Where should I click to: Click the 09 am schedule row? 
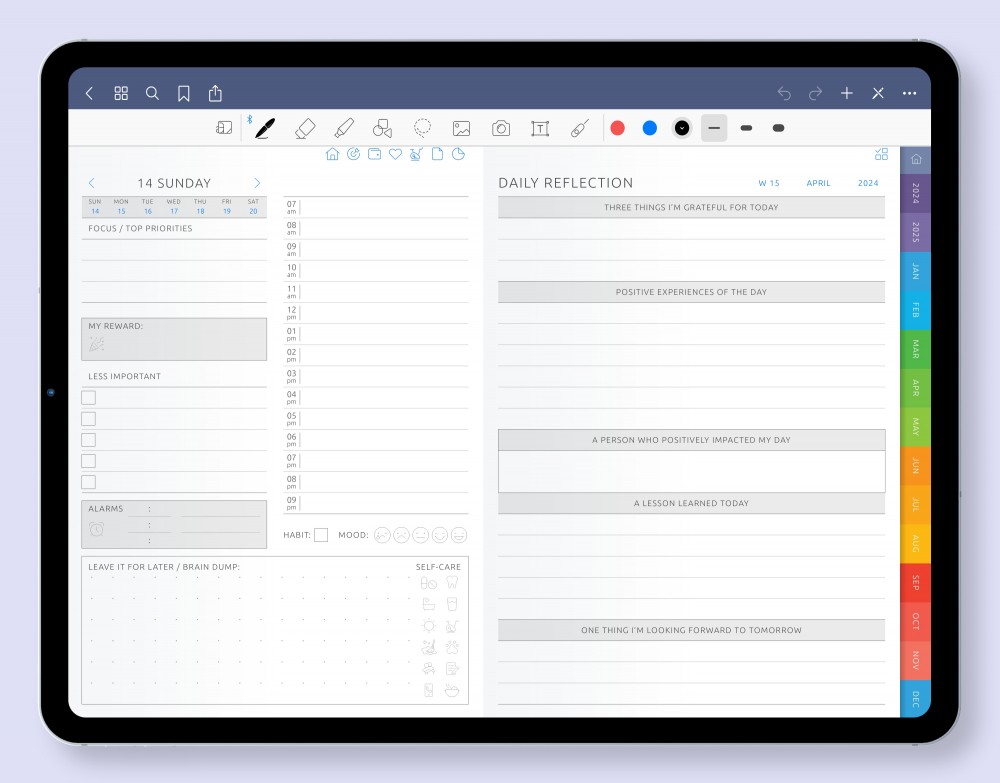pos(376,249)
